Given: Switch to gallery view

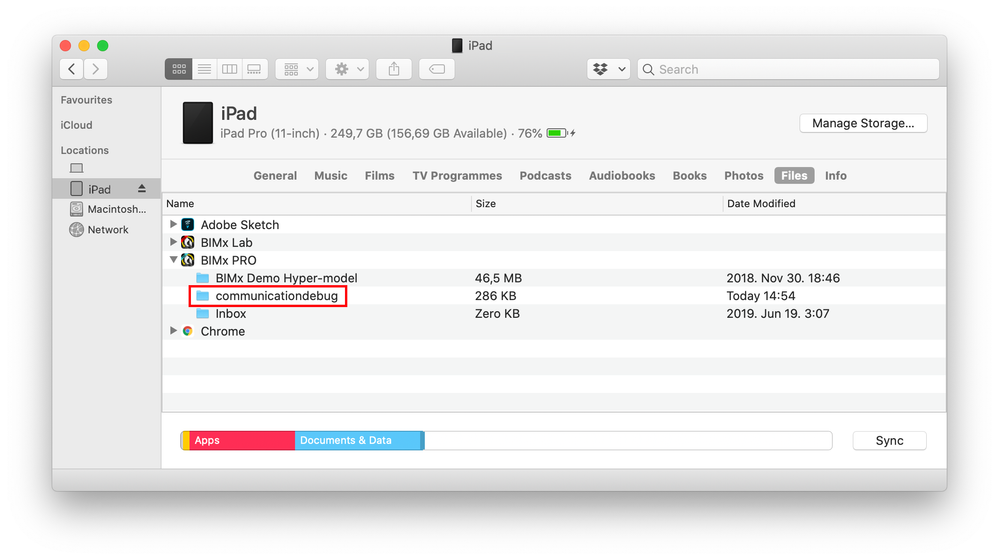Looking at the screenshot, I should (254, 69).
